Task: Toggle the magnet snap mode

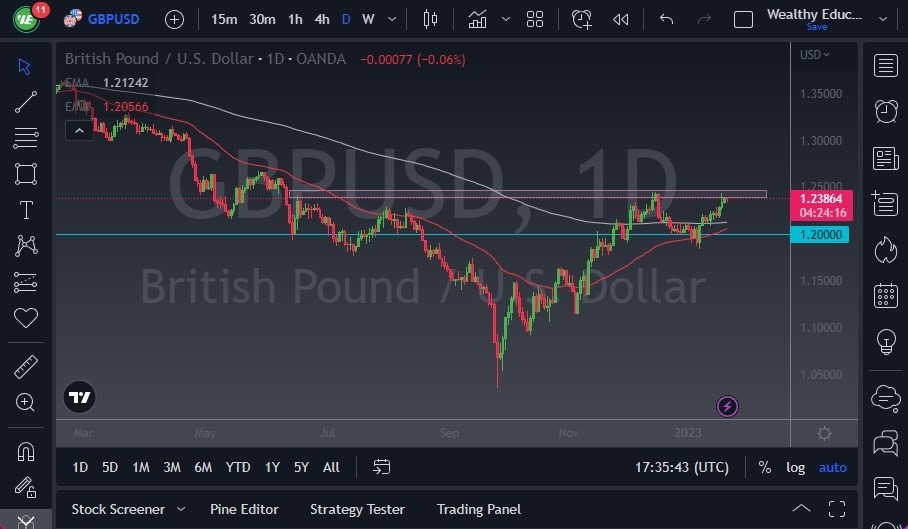Action: tap(25, 451)
